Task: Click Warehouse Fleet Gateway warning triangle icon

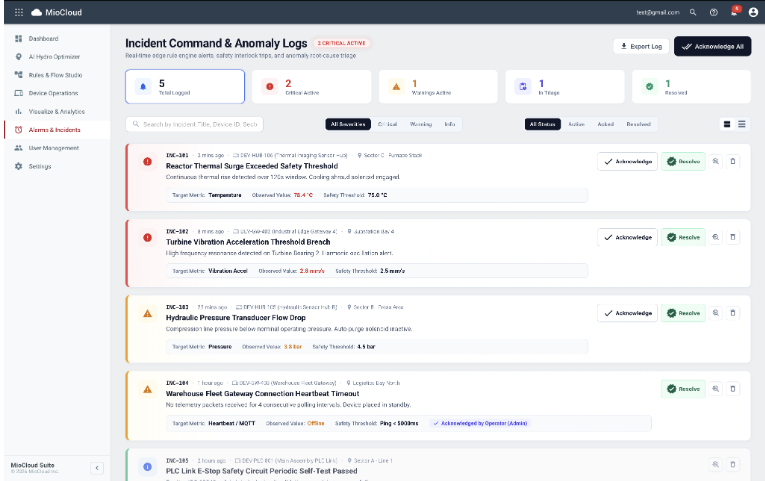Action: coord(147,389)
